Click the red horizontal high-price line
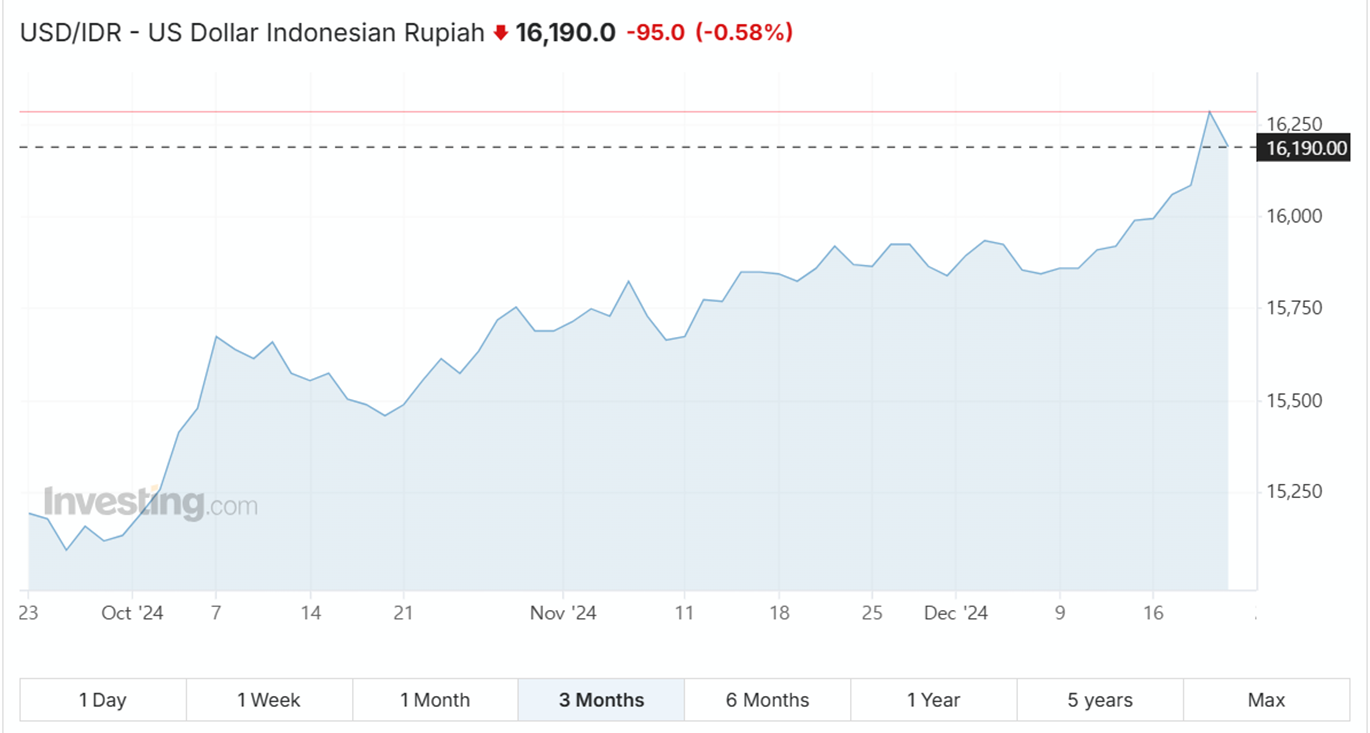The height and width of the screenshot is (733, 1370). coord(600,112)
